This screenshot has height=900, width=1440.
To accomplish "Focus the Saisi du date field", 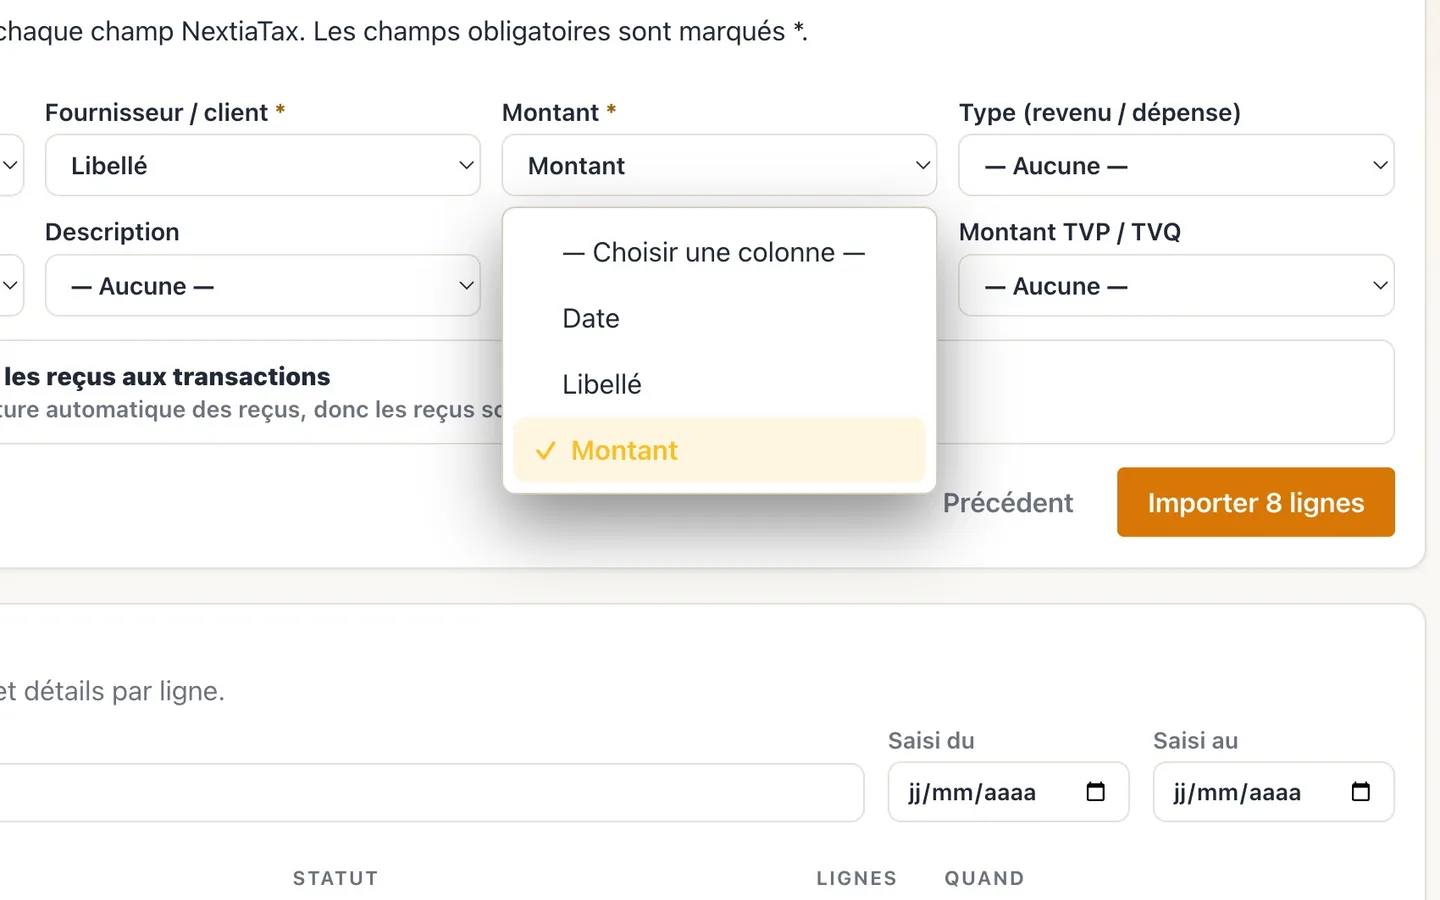I will pyautogui.click(x=1008, y=792).
